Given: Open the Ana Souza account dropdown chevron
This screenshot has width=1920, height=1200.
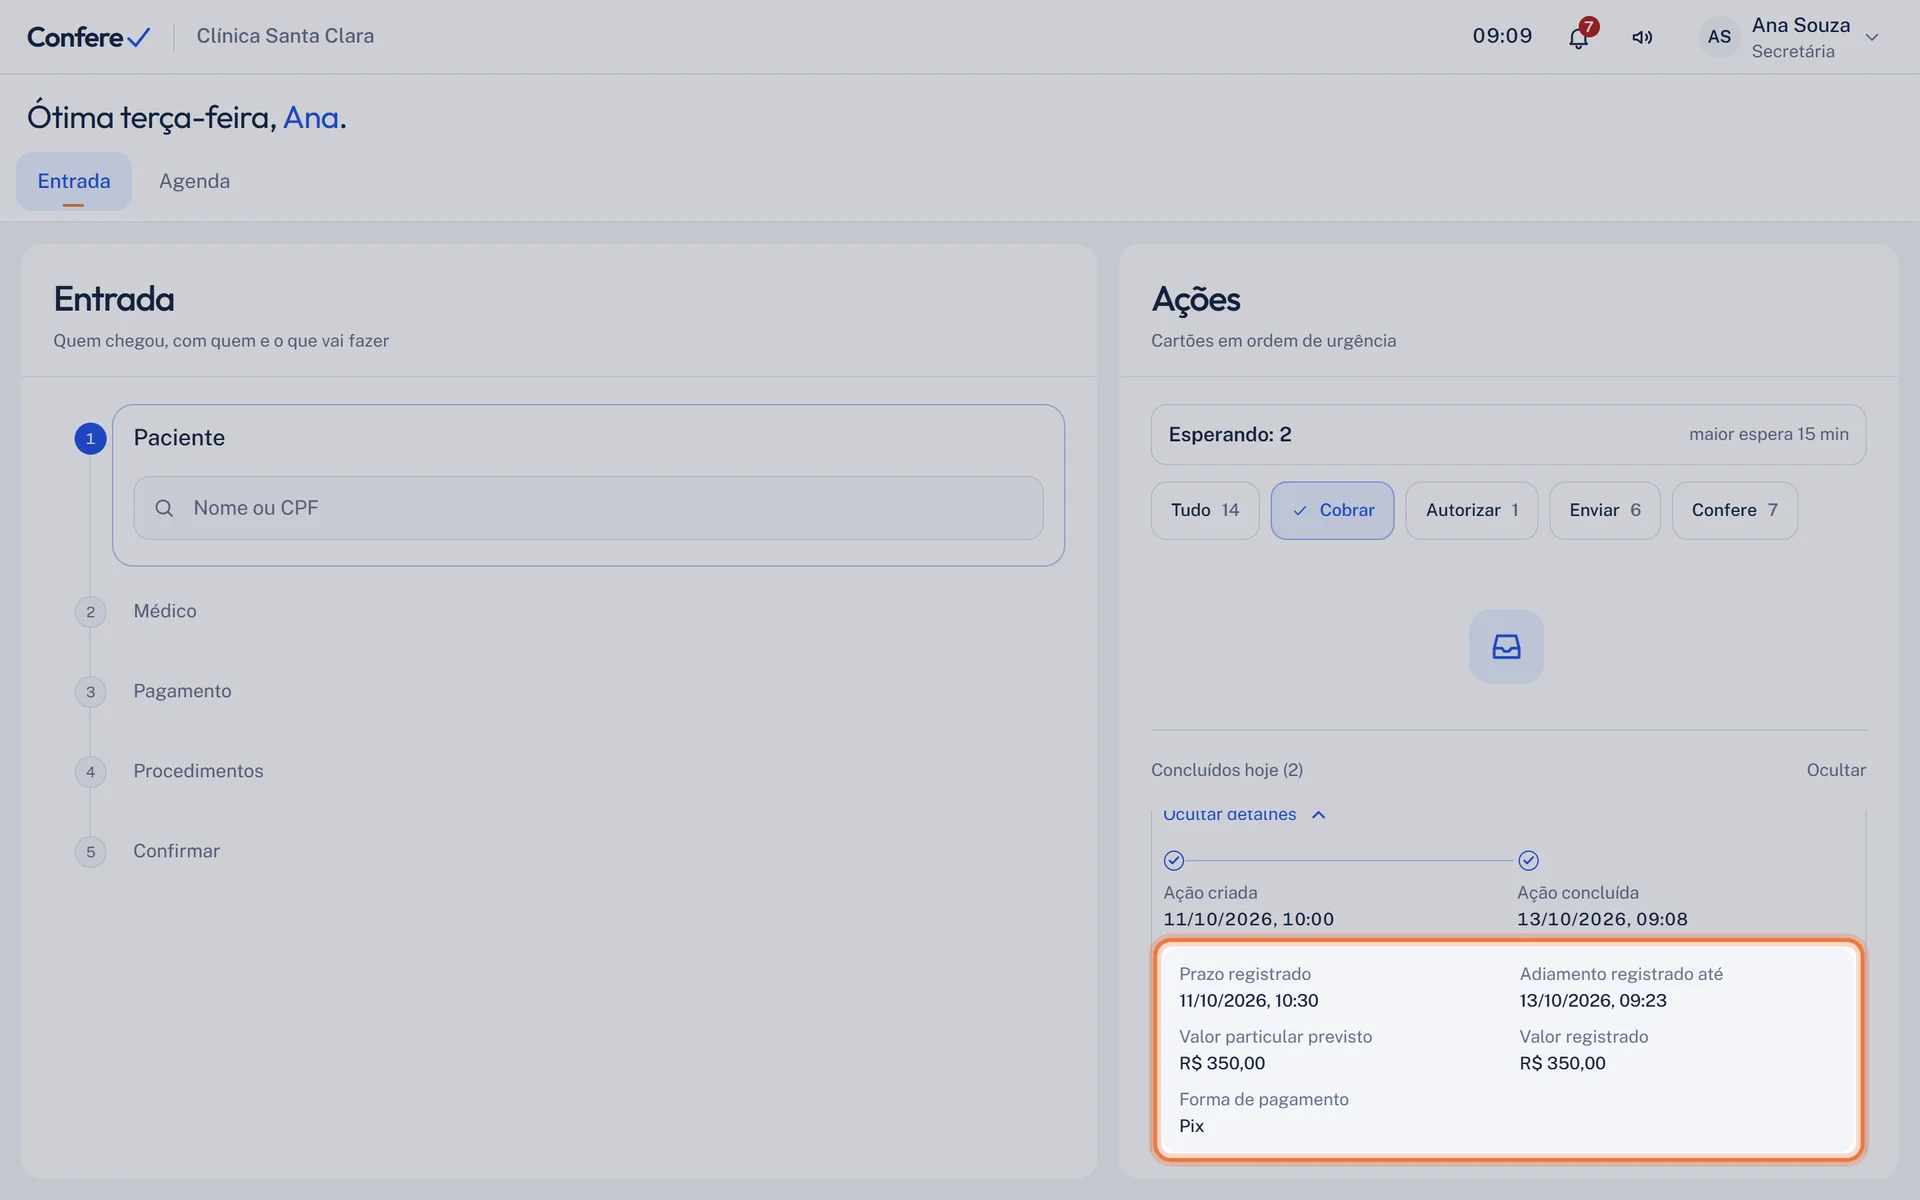Looking at the screenshot, I should (1872, 38).
